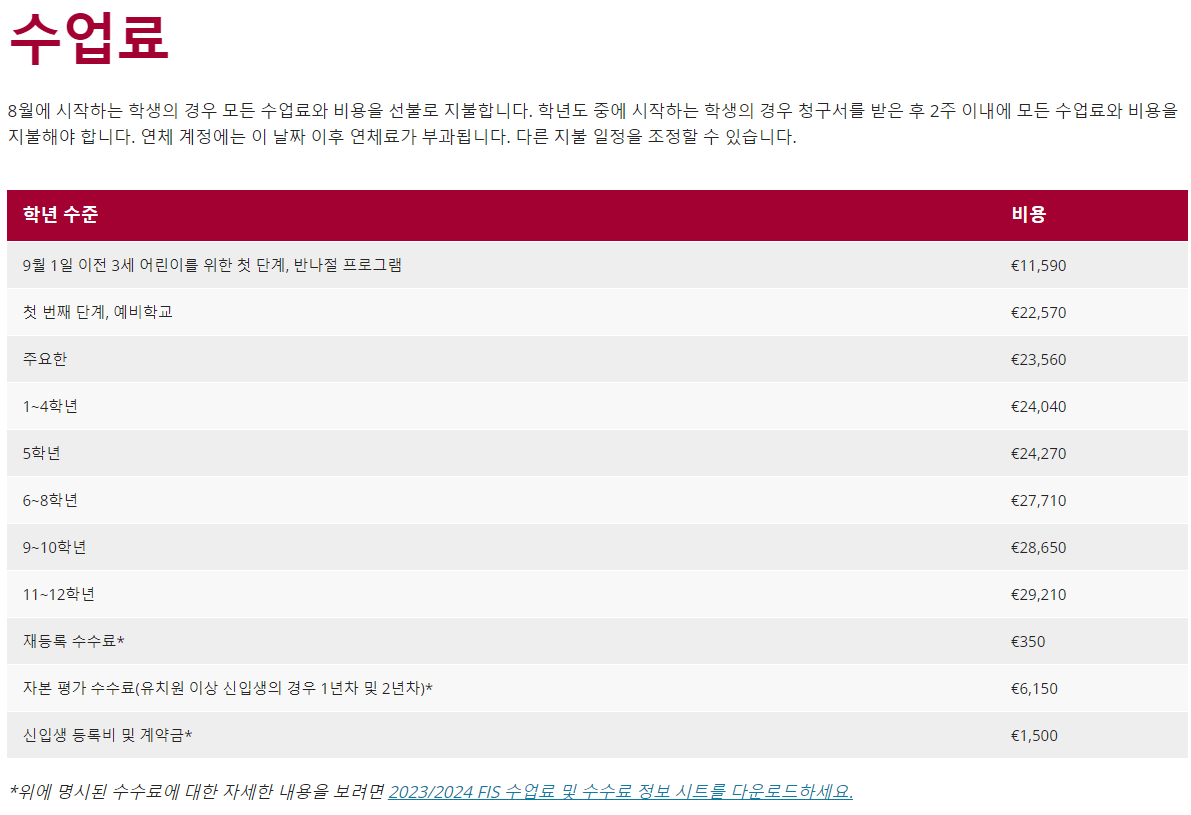Select the price €24,040

coord(1038,407)
